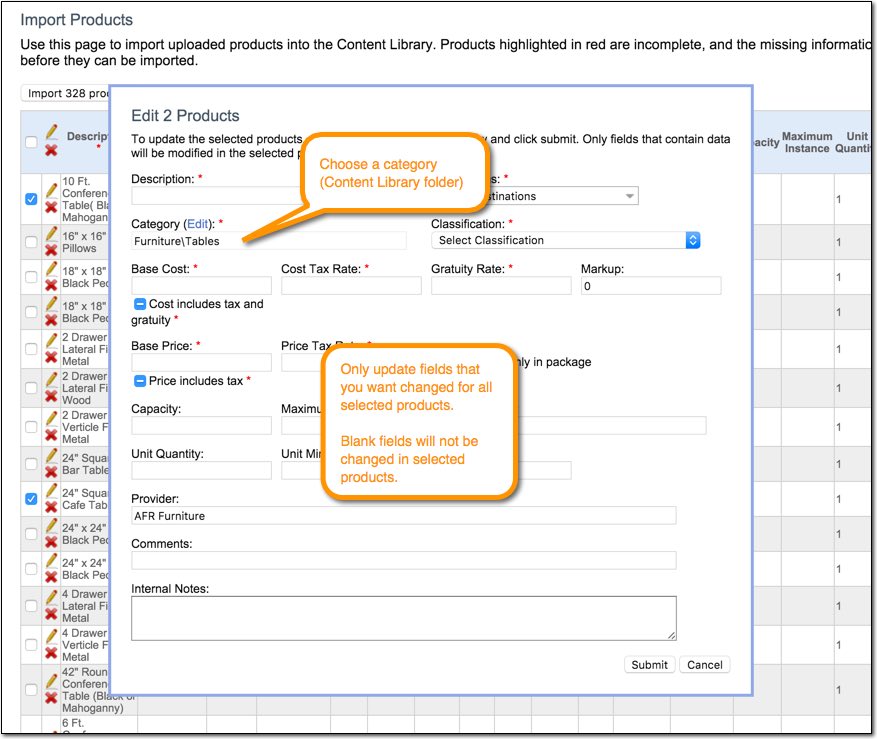Image resolution: width=877 pixels, height=739 pixels.
Task: Click the red X delete icon in the table header
Action: [x=51, y=150]
